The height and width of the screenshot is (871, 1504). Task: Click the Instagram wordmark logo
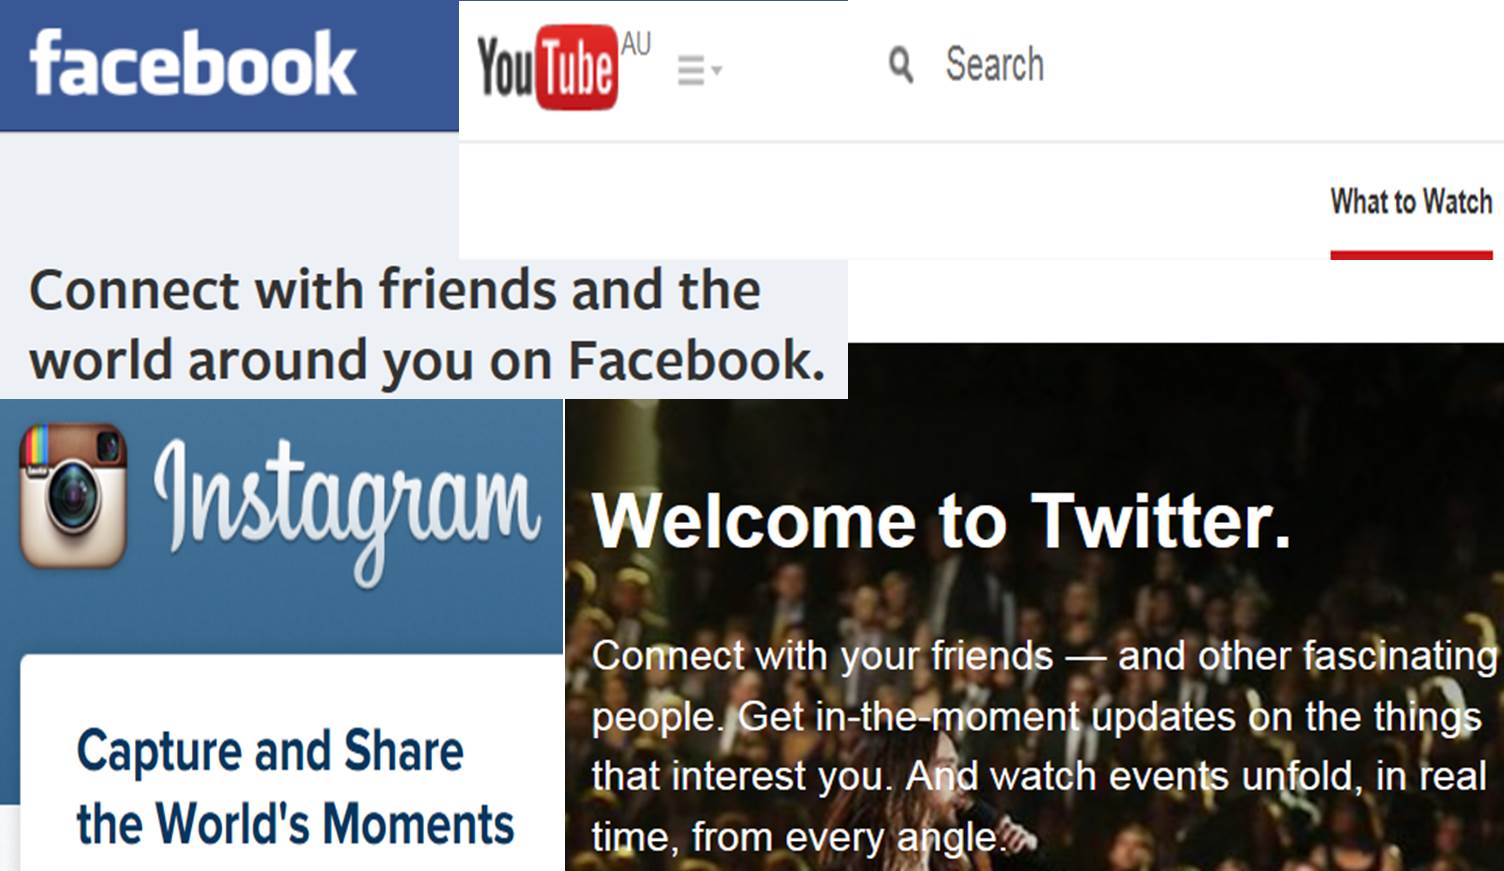pyautogui.click(x=347, y=508)
